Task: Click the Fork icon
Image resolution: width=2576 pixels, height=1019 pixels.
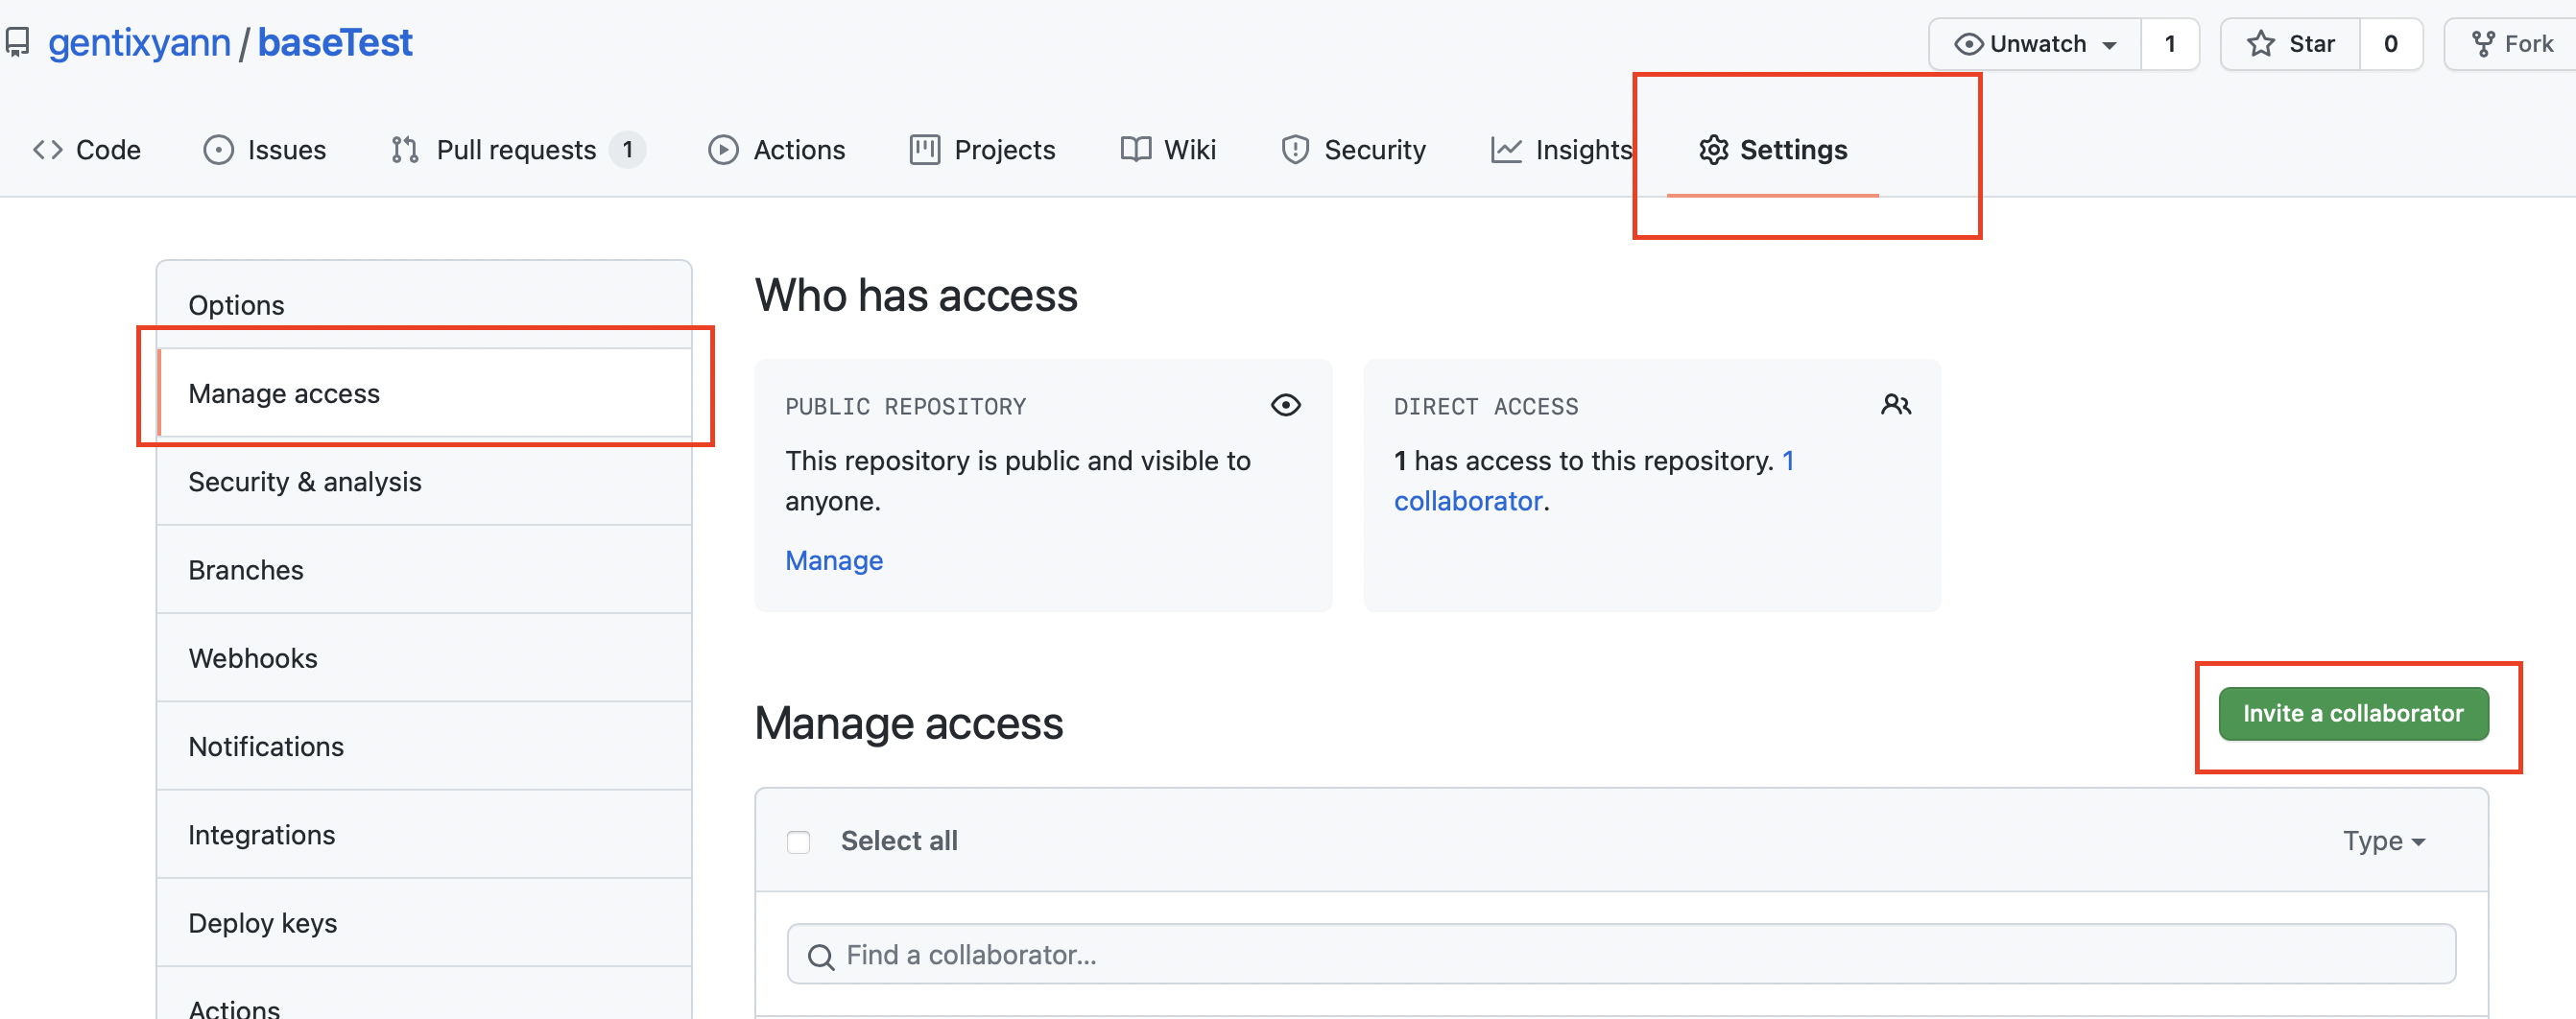Action: tap(2482, 44)
